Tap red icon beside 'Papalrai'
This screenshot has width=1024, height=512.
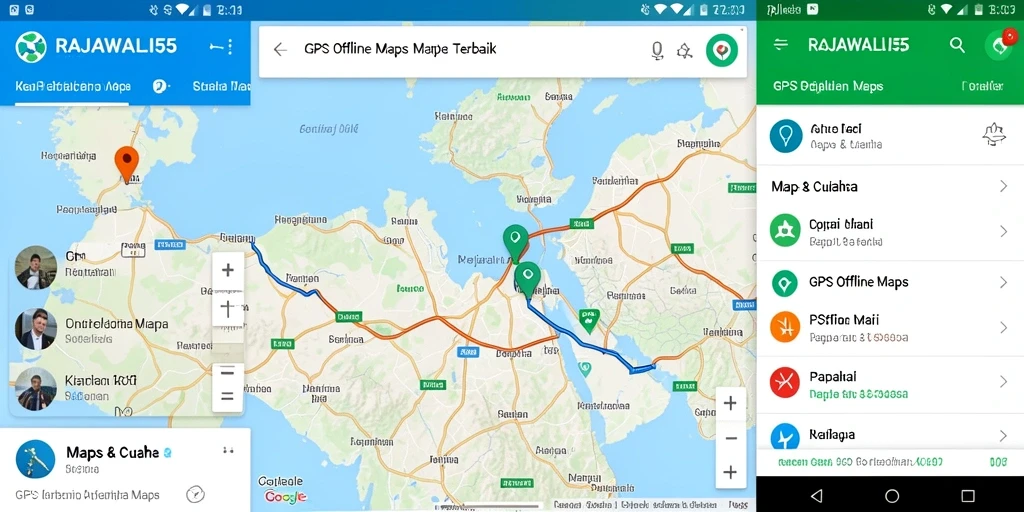click(785, 383)
